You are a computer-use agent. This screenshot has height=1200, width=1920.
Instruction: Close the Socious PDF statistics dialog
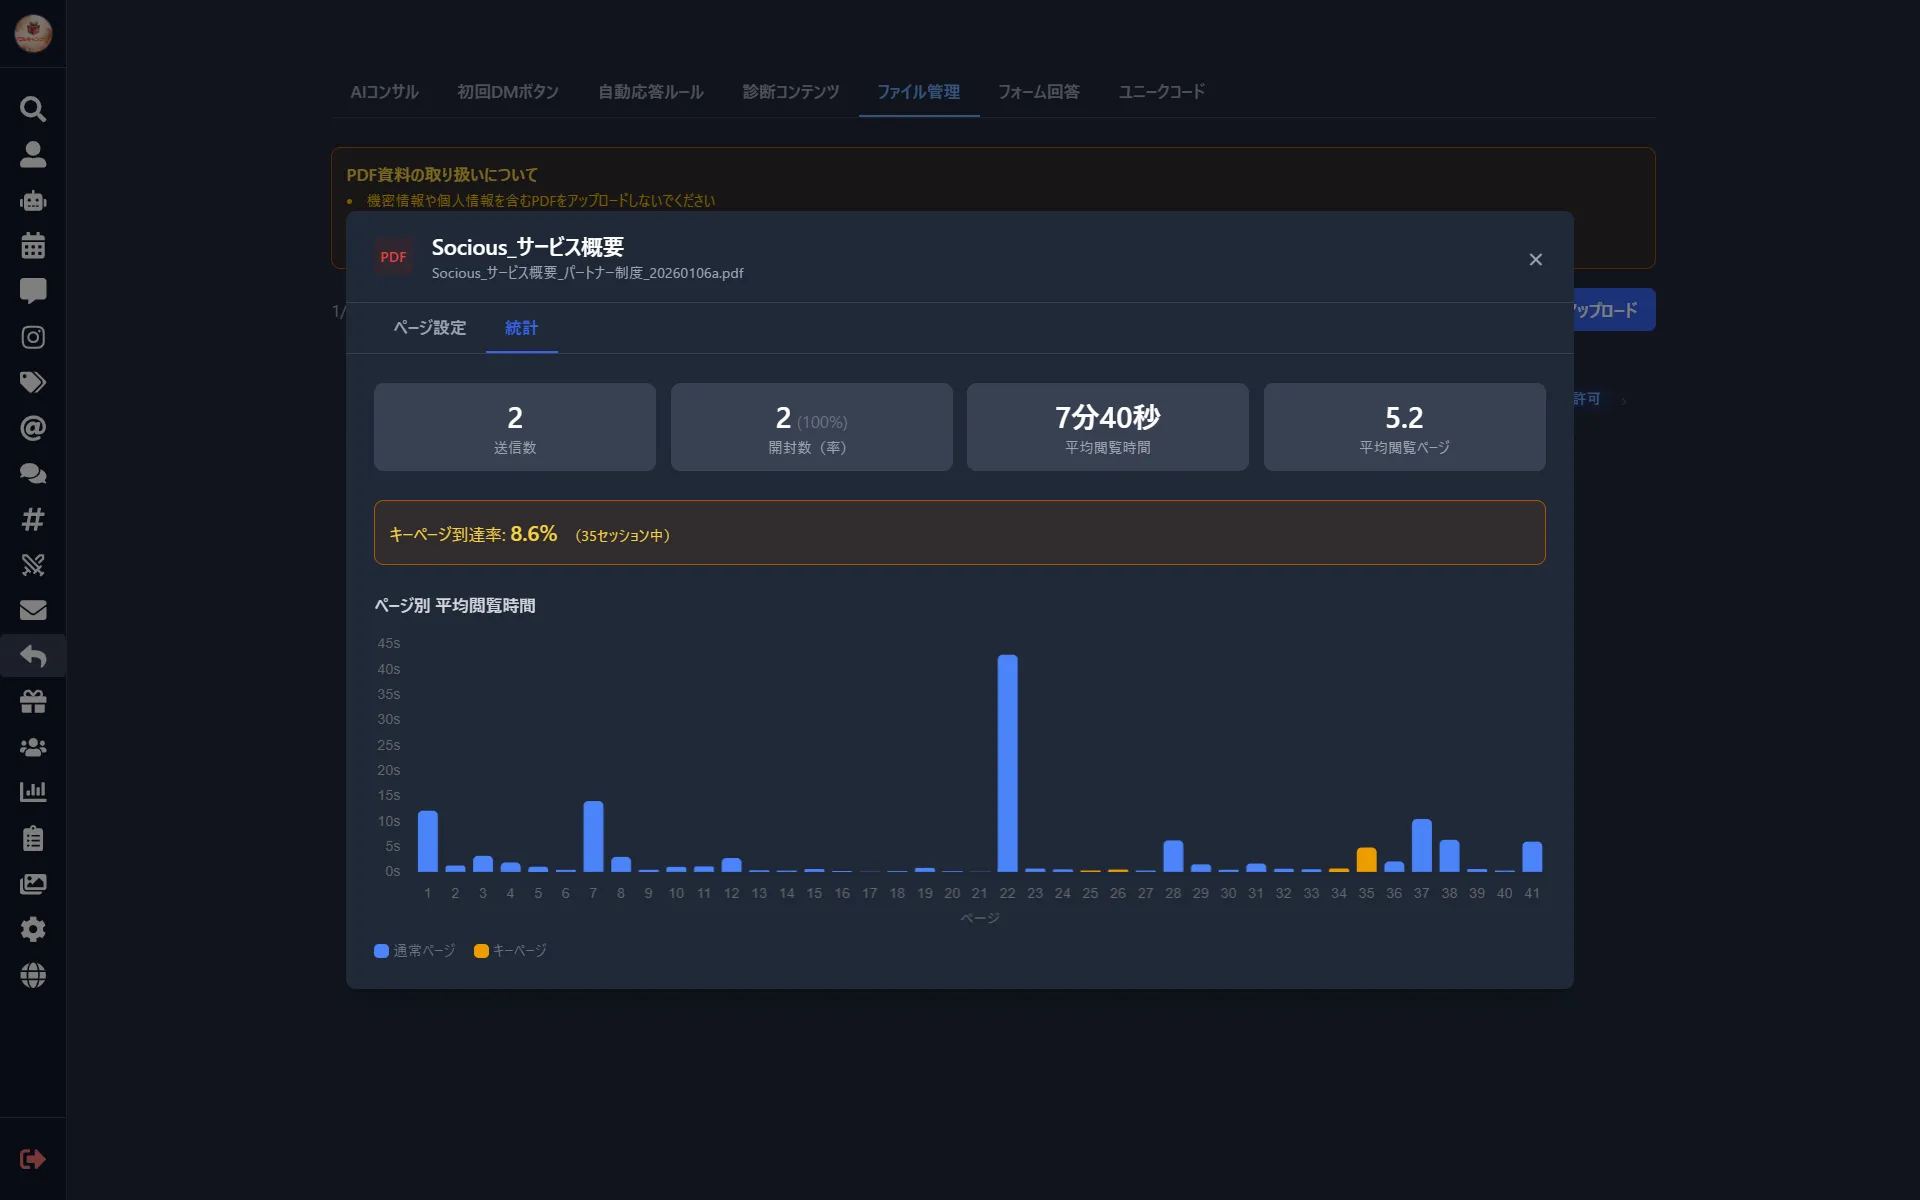point(1536,260)
